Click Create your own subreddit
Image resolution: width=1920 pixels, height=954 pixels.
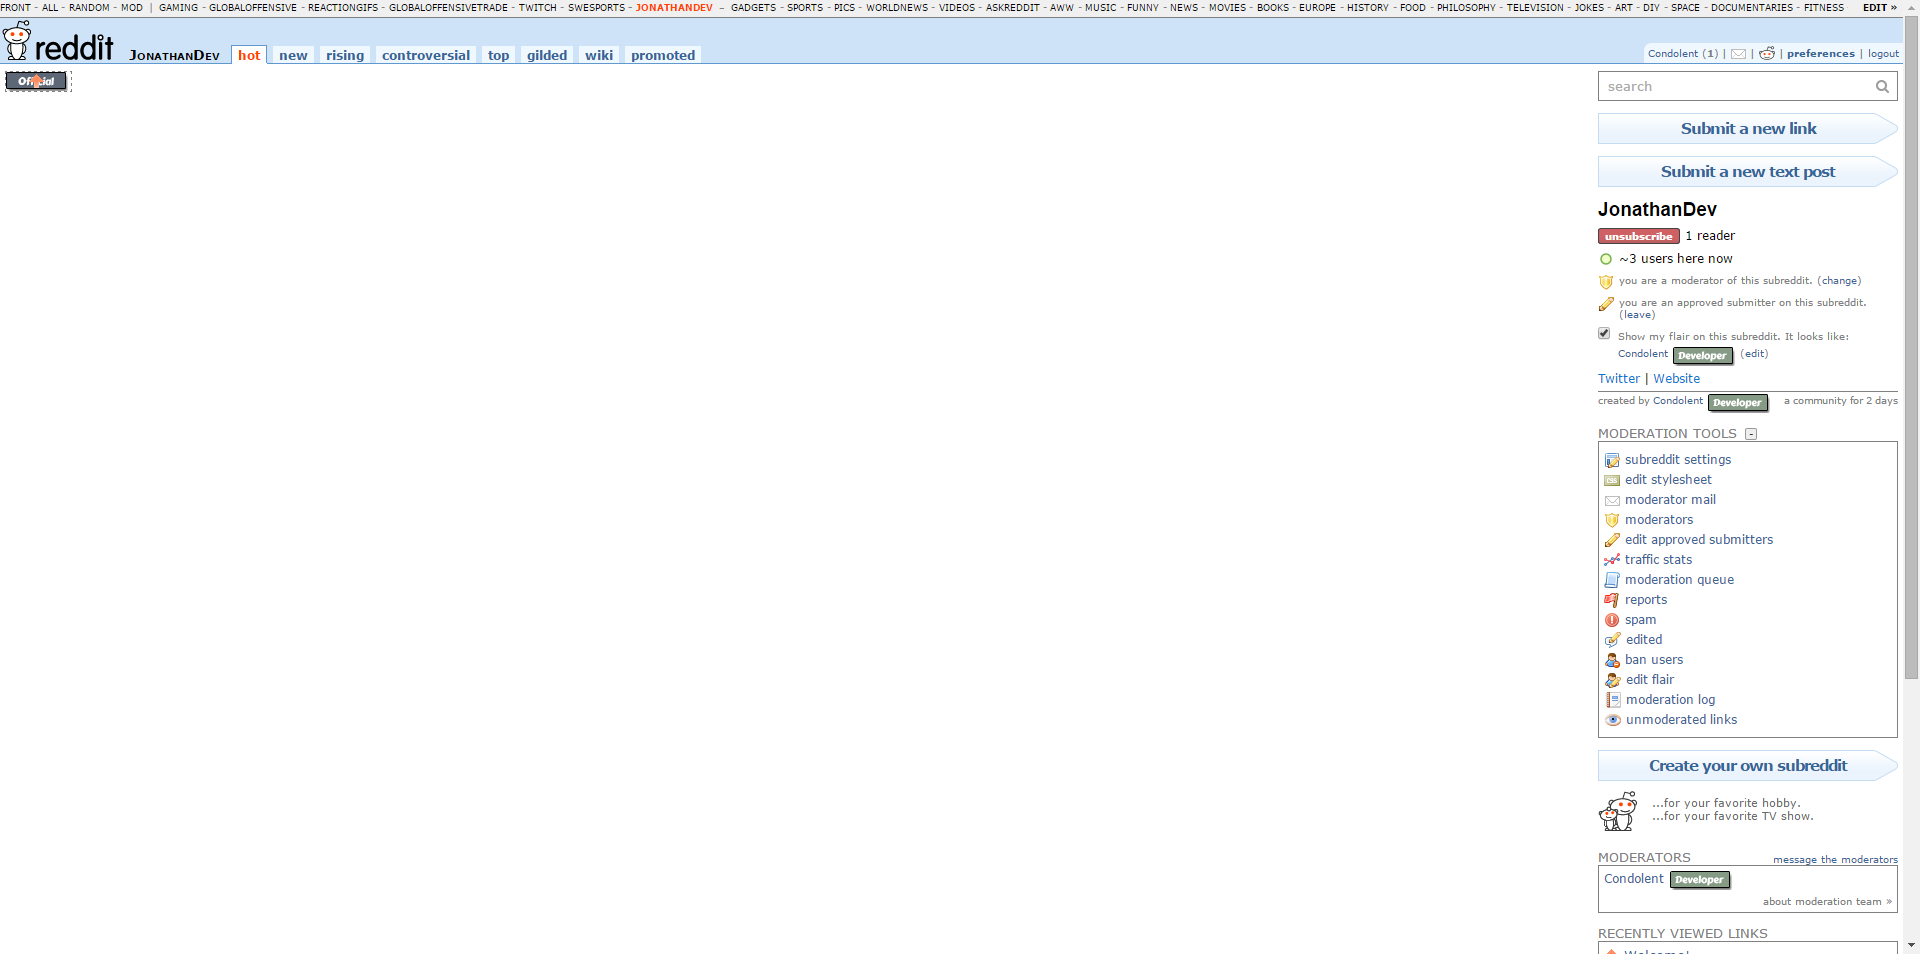[x=1748, y=766]
